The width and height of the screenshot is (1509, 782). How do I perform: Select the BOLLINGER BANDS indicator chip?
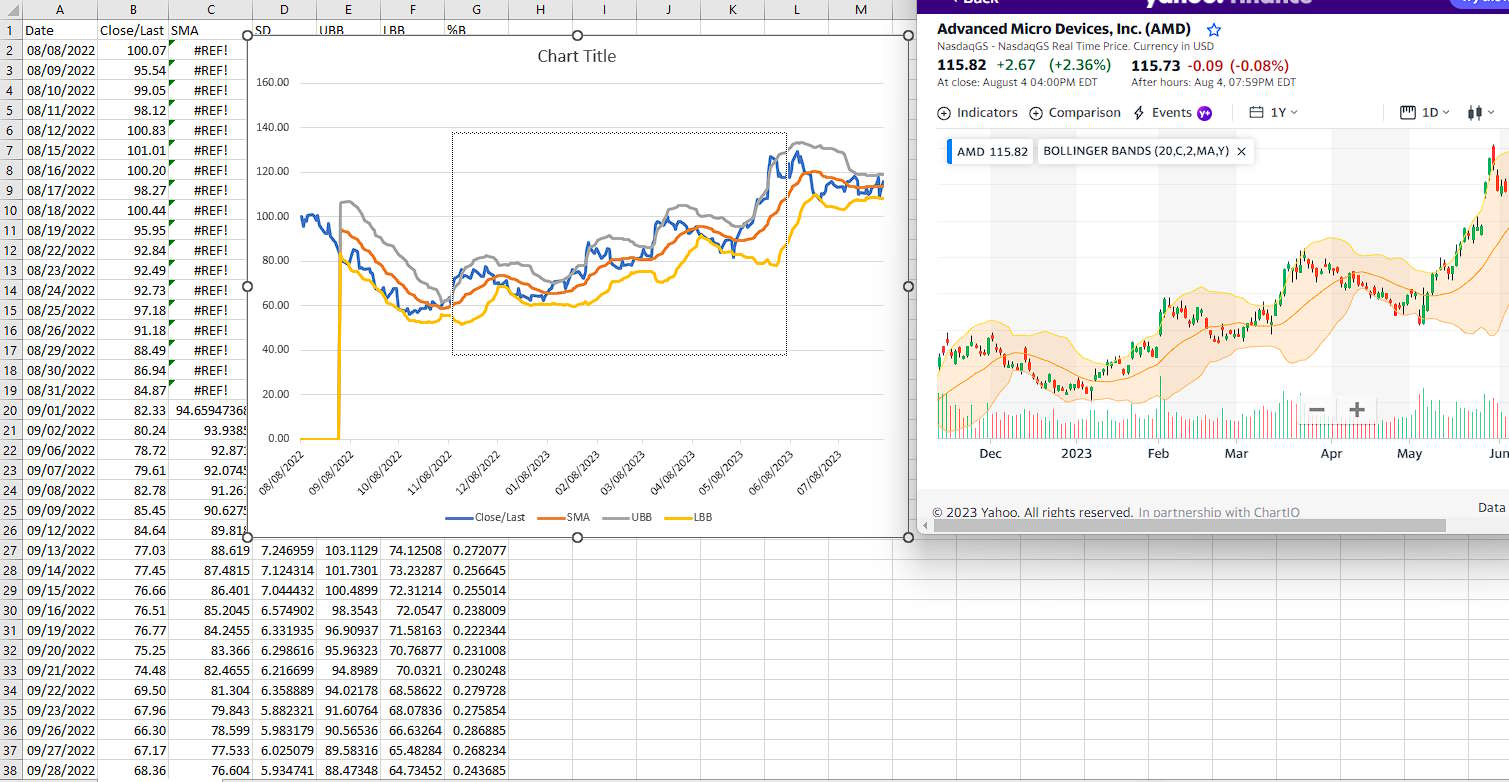1137,151
